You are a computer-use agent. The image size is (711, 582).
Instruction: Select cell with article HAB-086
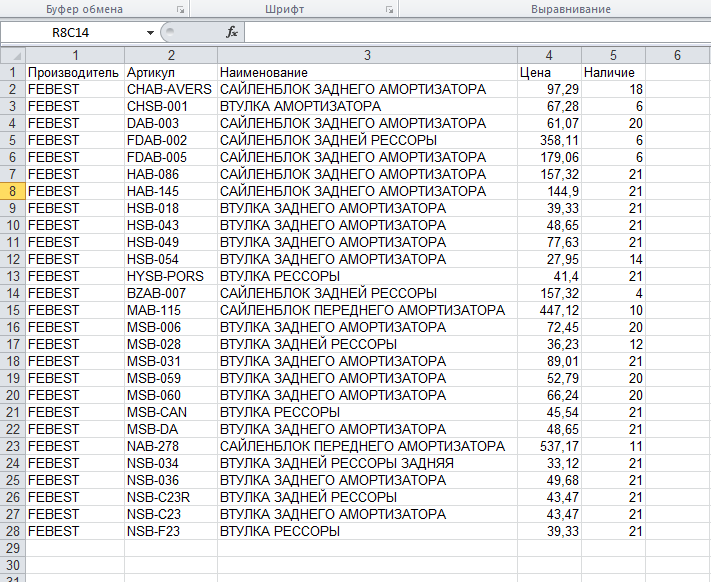[x=171, y=175]
